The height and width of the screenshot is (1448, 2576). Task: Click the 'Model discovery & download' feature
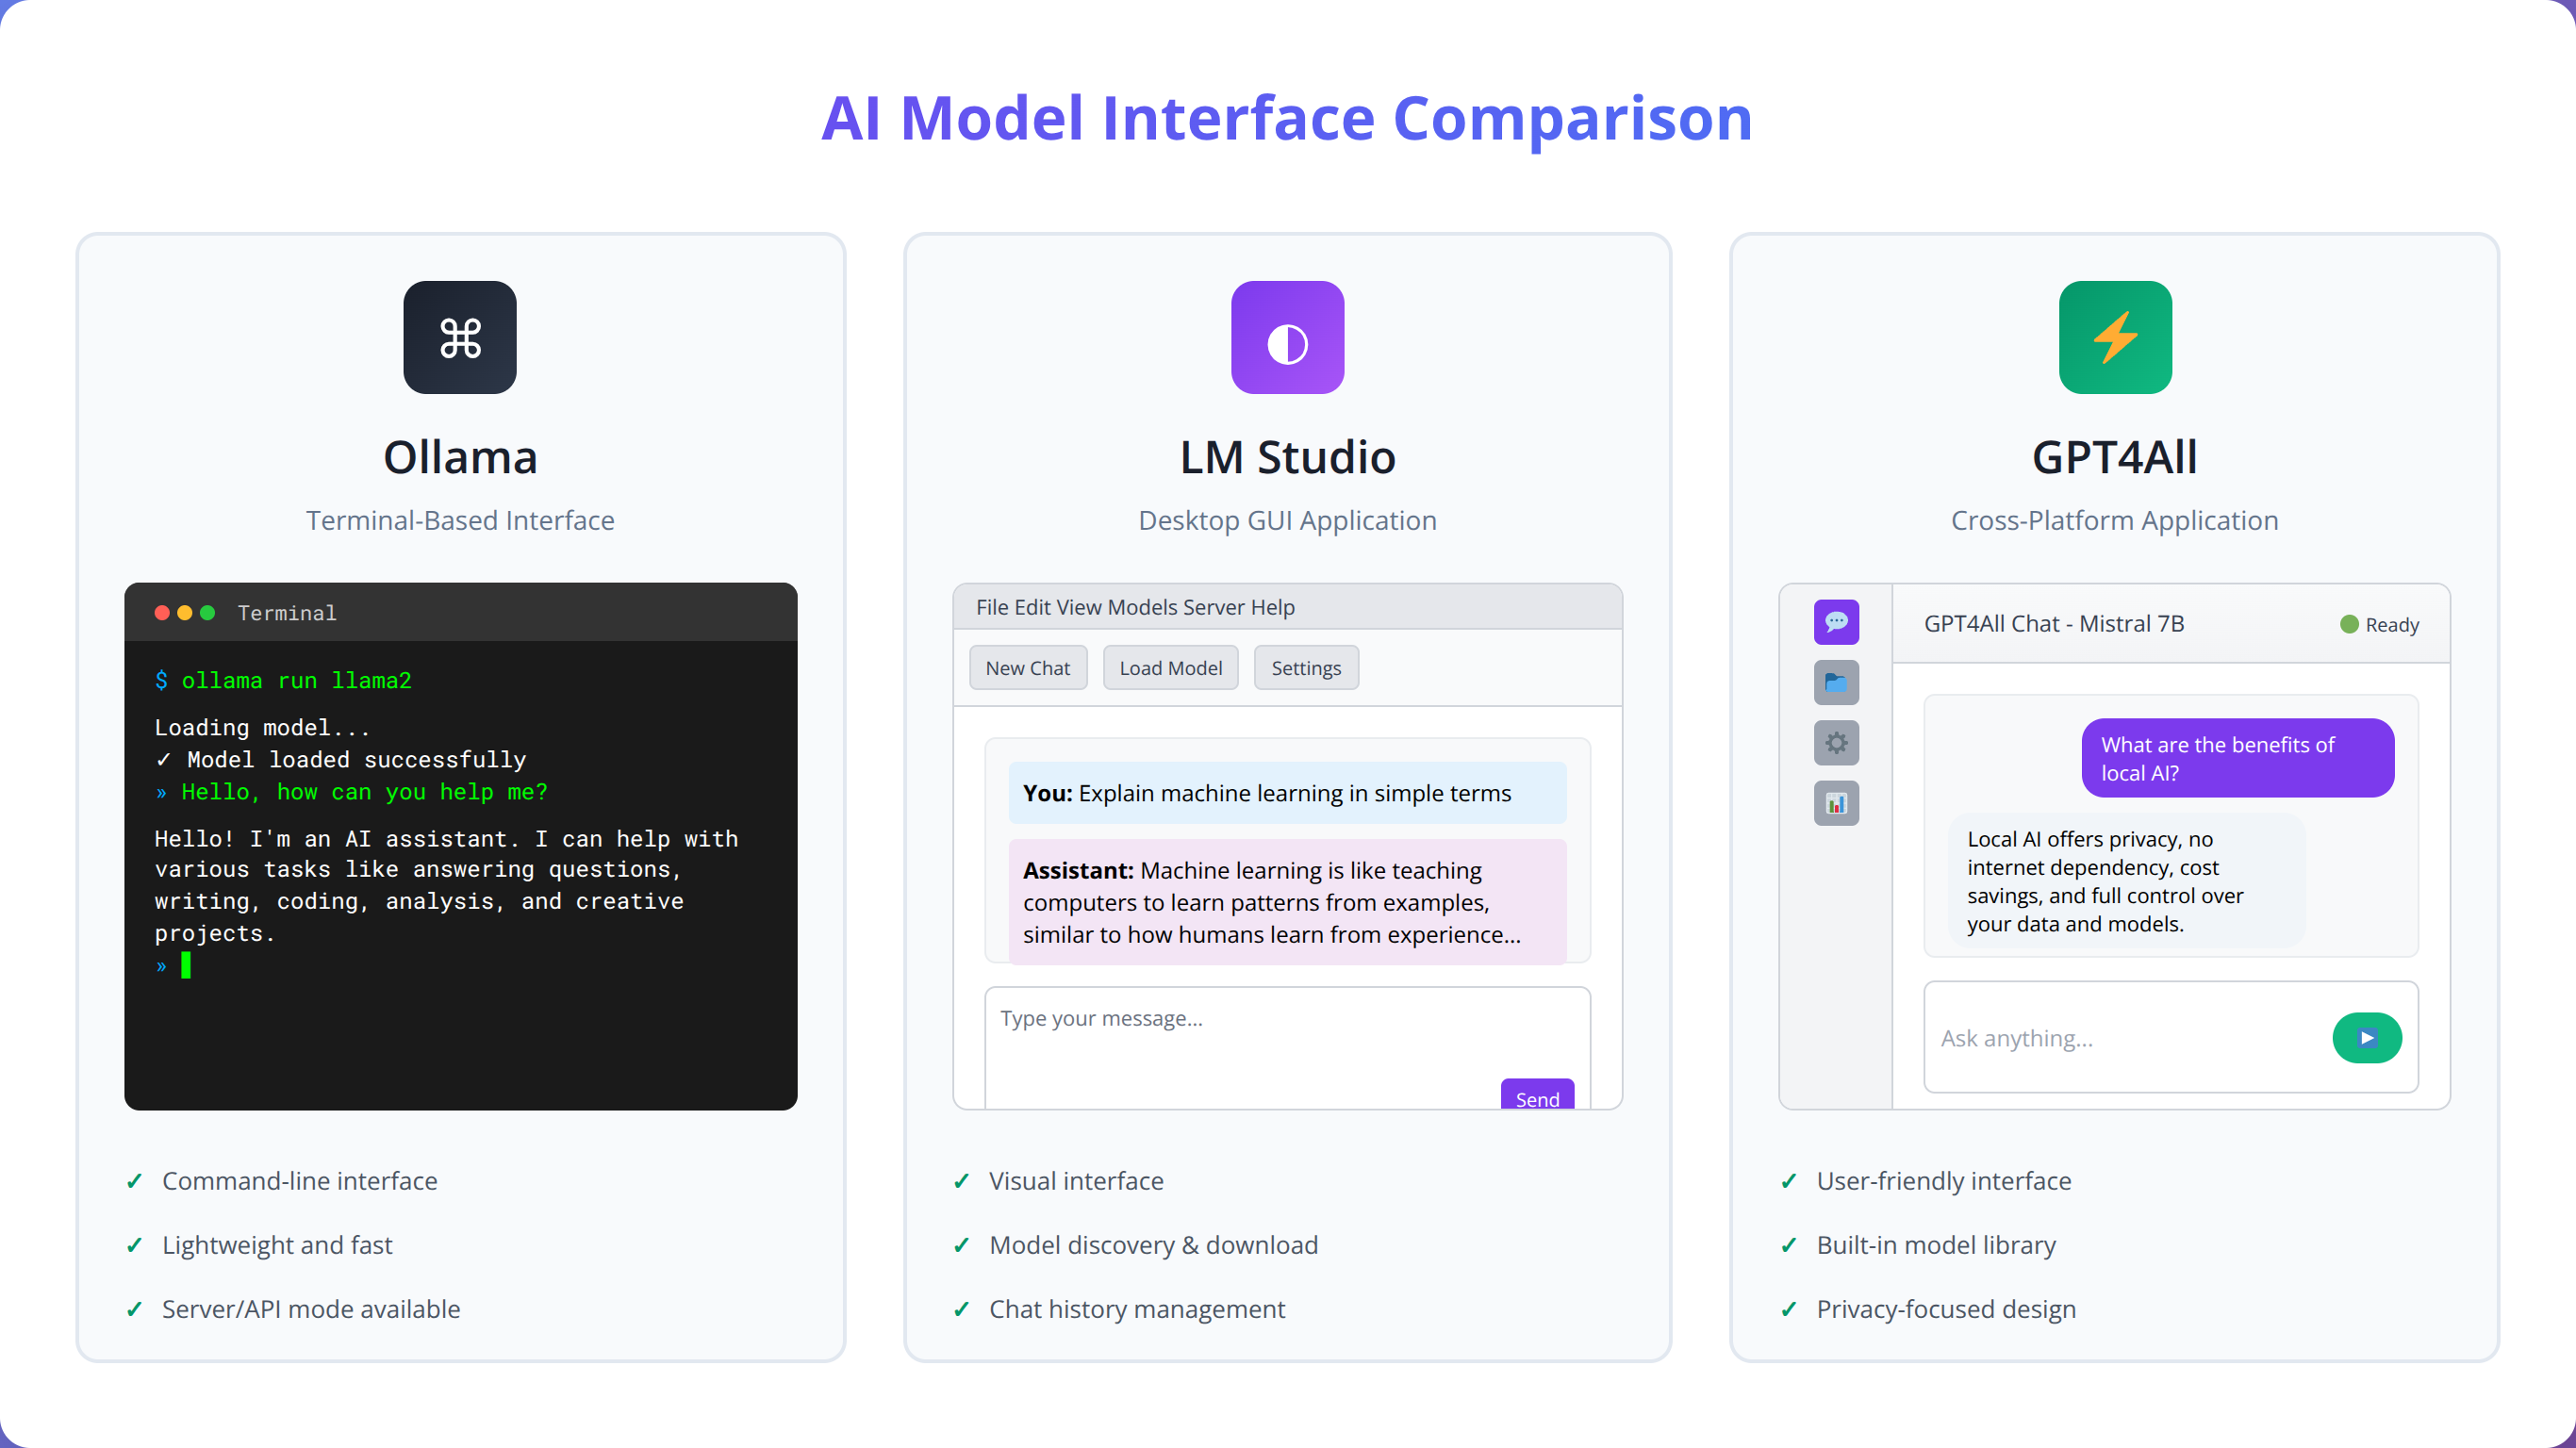coord(1153,1245)
